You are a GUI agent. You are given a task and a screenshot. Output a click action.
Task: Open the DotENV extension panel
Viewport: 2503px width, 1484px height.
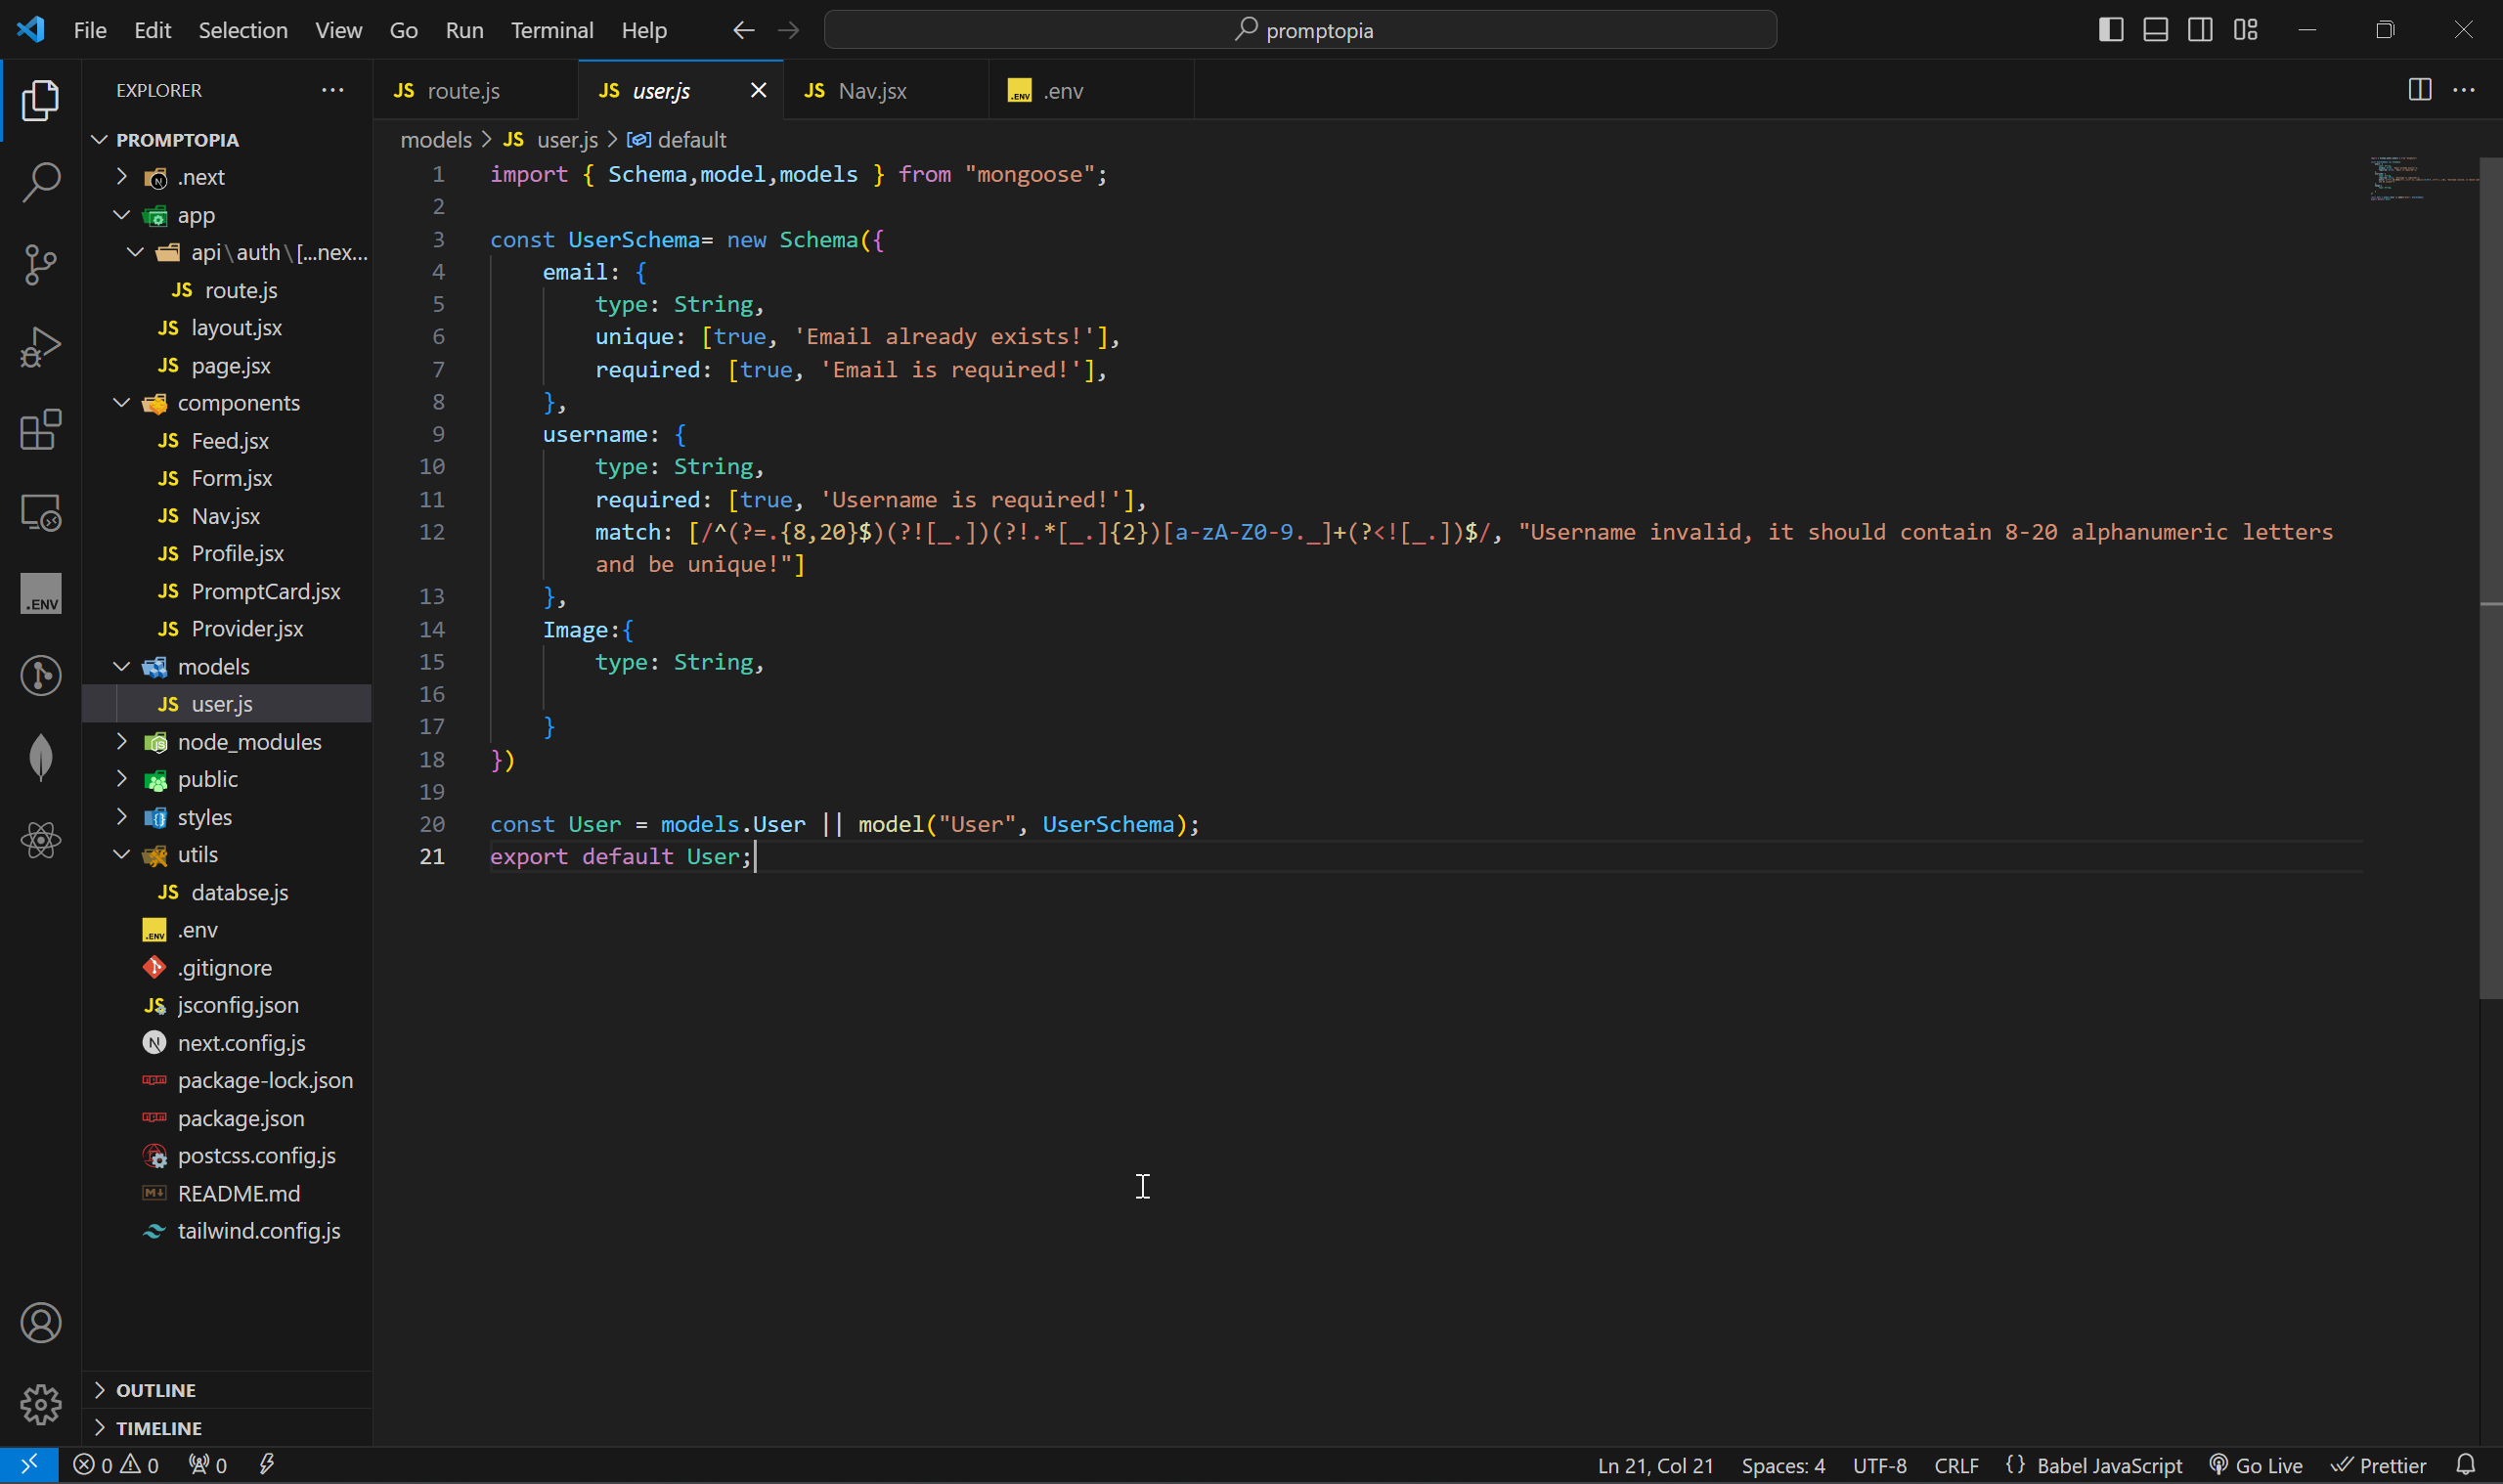(x=41, y=592)
